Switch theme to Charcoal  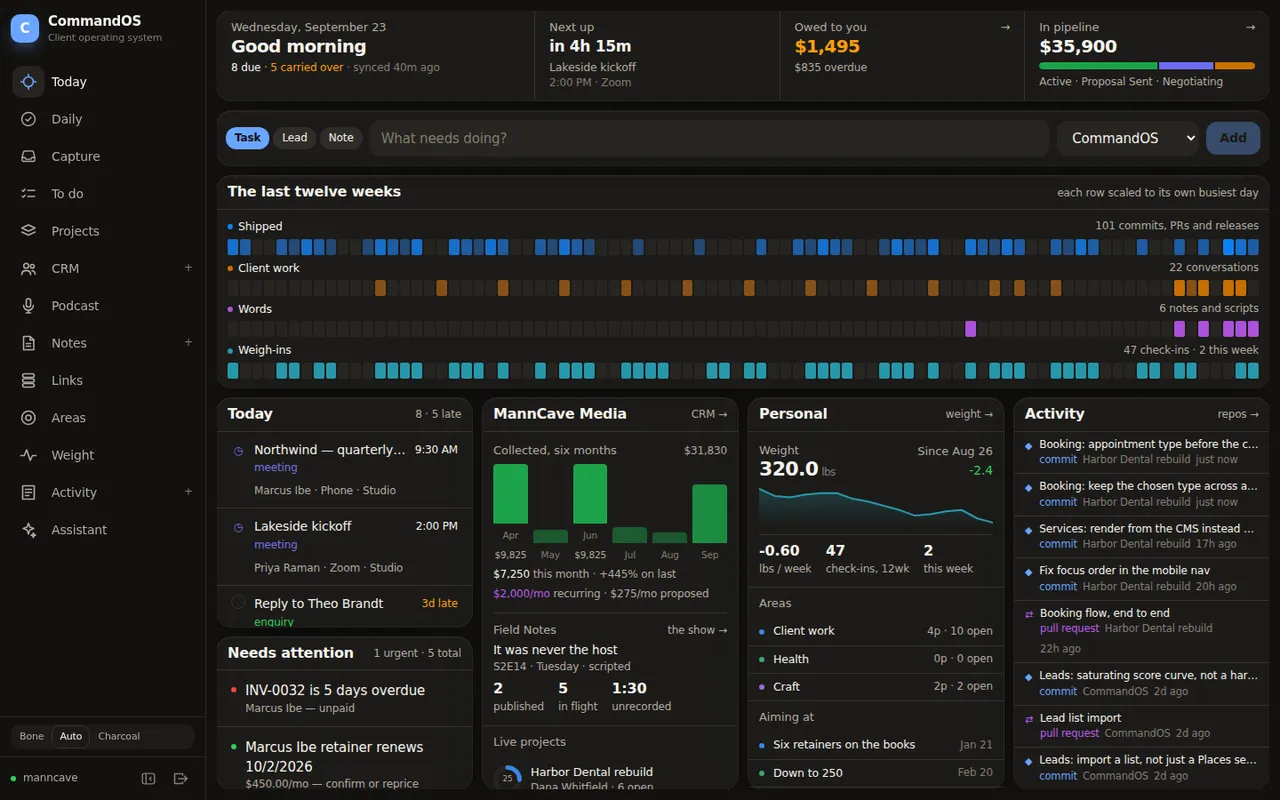[119, 736]
